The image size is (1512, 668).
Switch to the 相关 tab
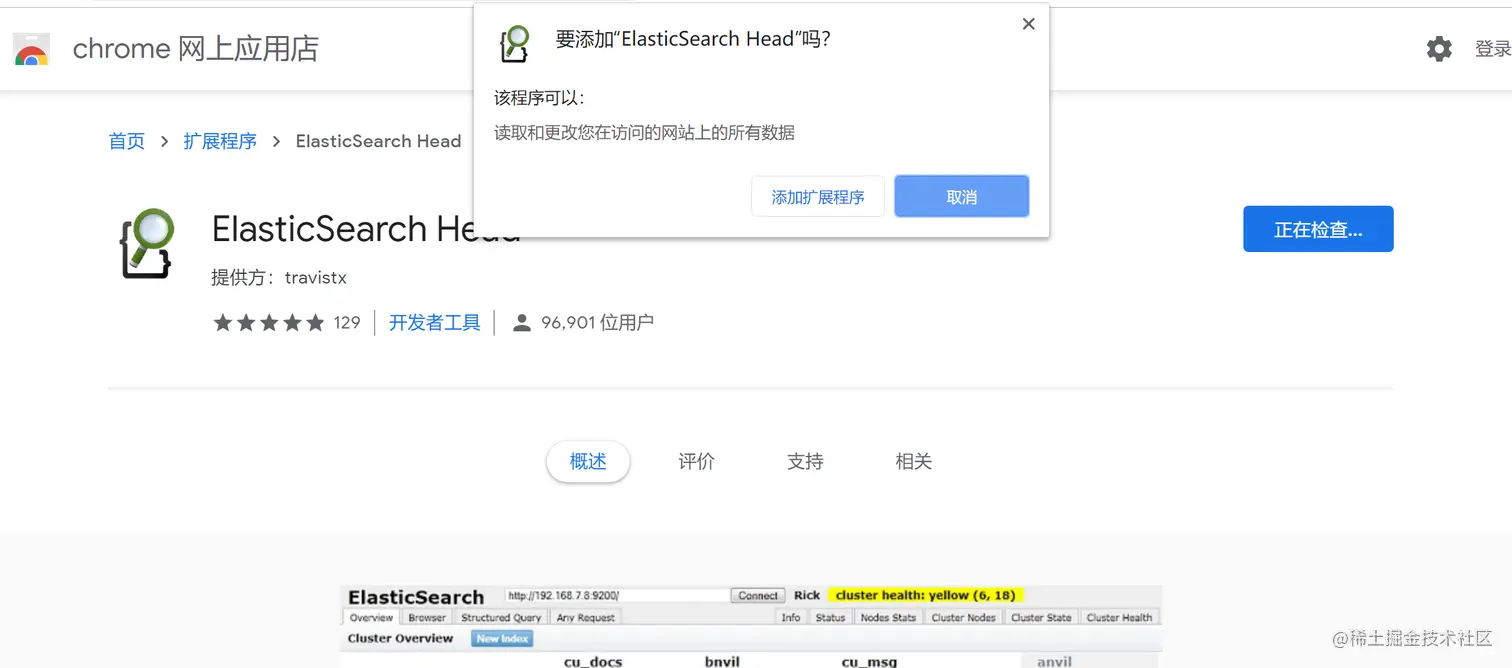pos(914,461)
